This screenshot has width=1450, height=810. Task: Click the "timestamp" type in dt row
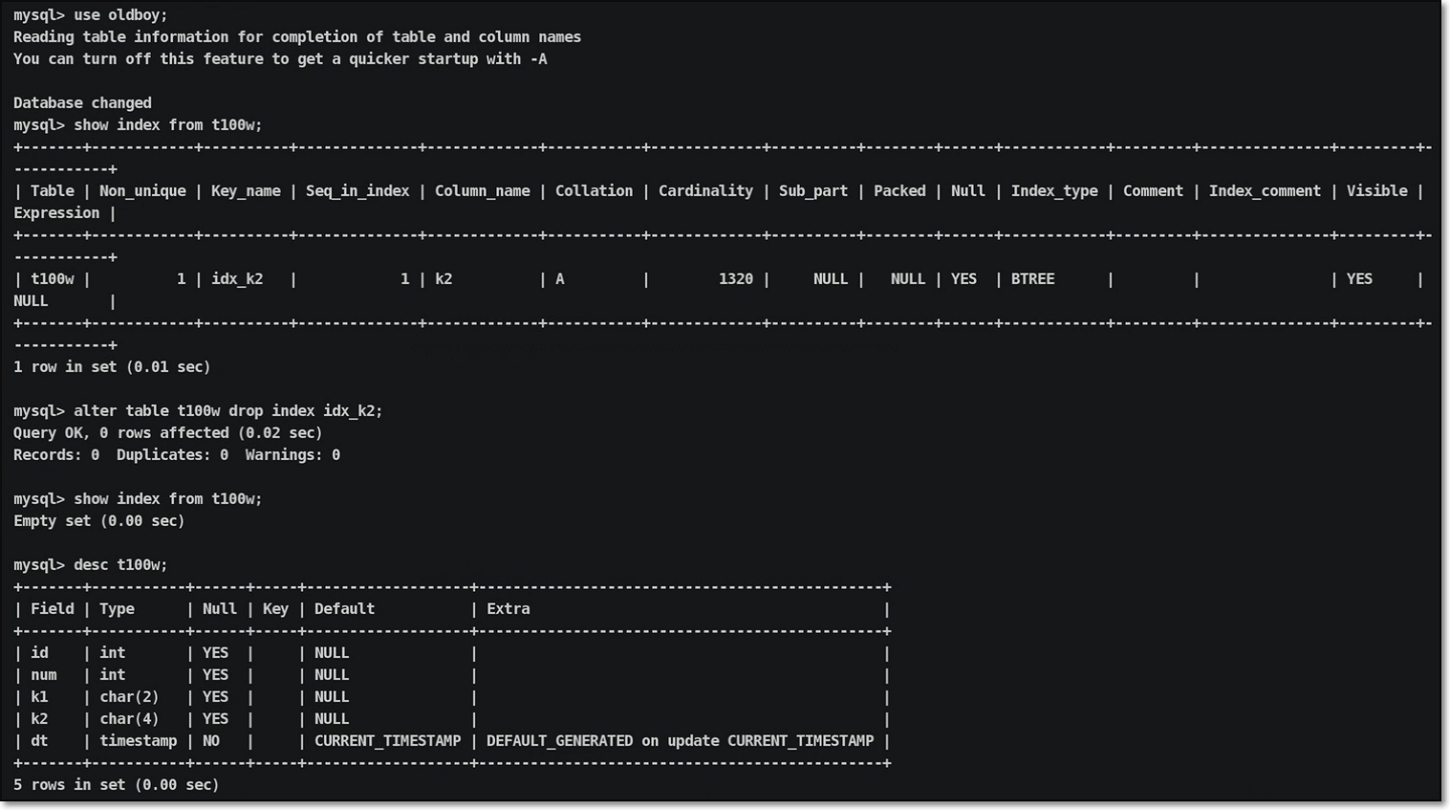[x=137, y=741]
